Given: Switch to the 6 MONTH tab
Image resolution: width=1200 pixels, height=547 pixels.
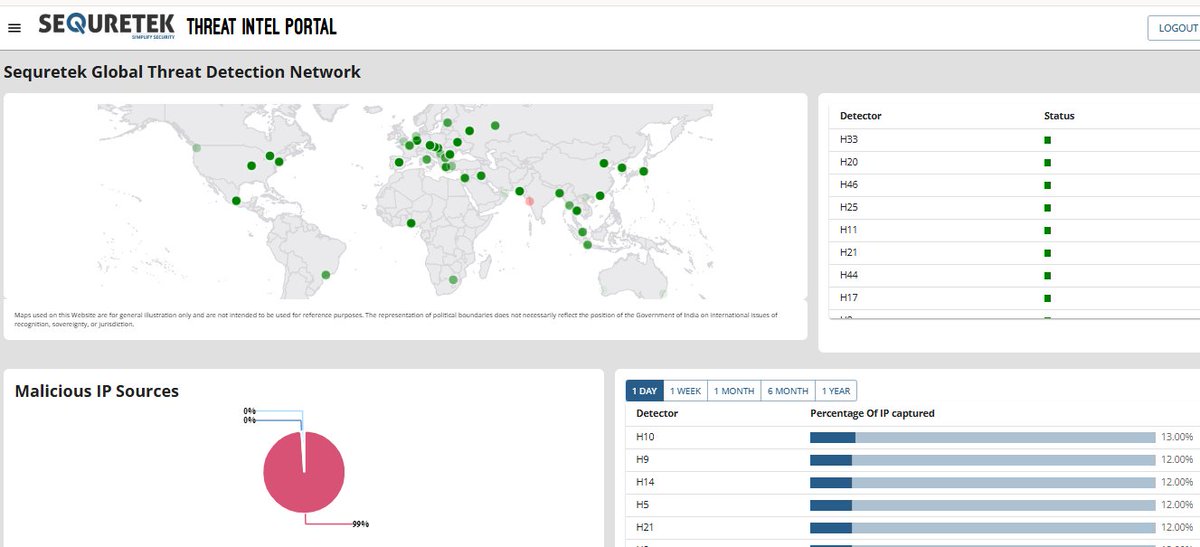Looking at the screenshot, I should (788, 391).
